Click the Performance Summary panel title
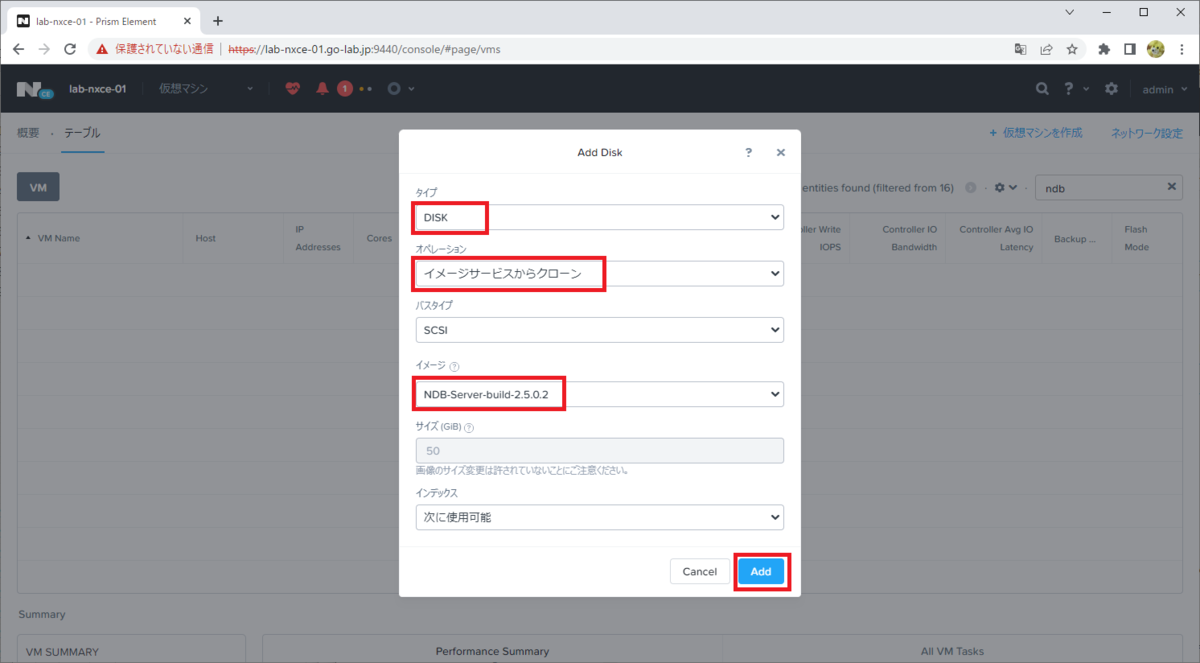1200x663 pixels. pos(492,651)
